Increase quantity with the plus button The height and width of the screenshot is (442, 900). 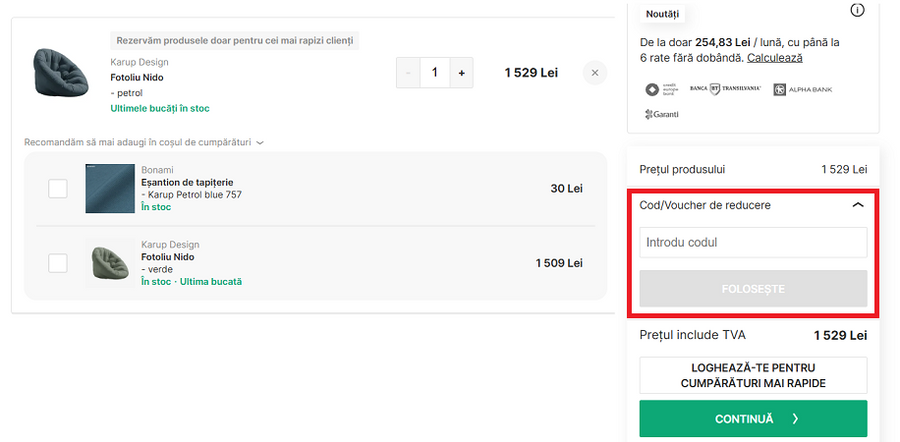click(461, 73)
